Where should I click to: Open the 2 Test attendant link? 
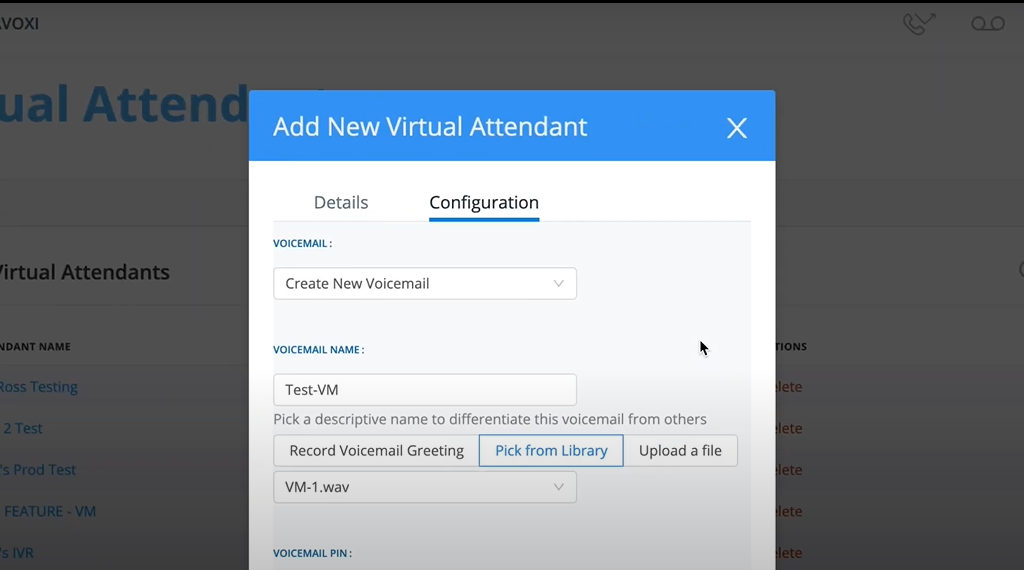point(23,428)
